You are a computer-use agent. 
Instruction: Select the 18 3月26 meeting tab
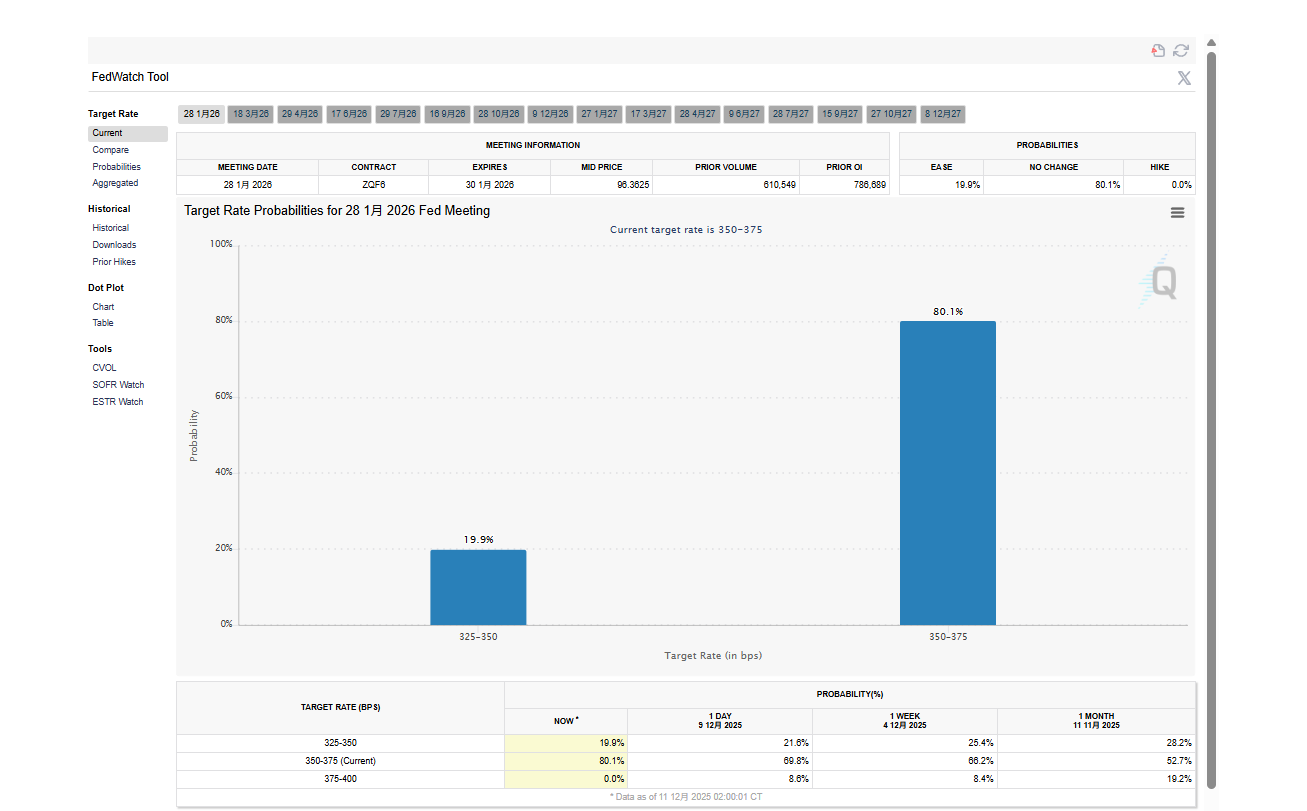(251, 114)
